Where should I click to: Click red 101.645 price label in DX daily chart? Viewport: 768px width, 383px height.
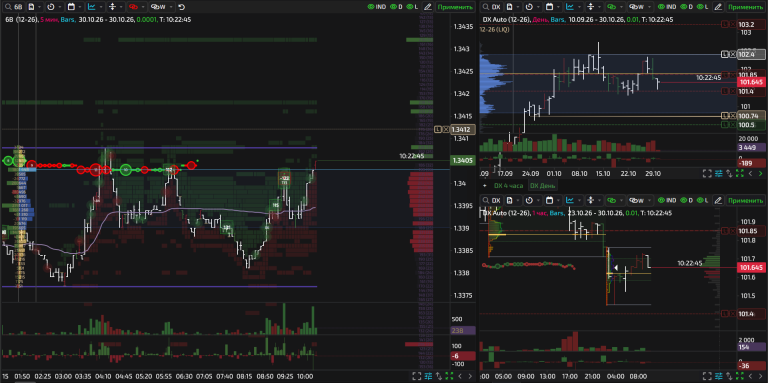[751, 82]
